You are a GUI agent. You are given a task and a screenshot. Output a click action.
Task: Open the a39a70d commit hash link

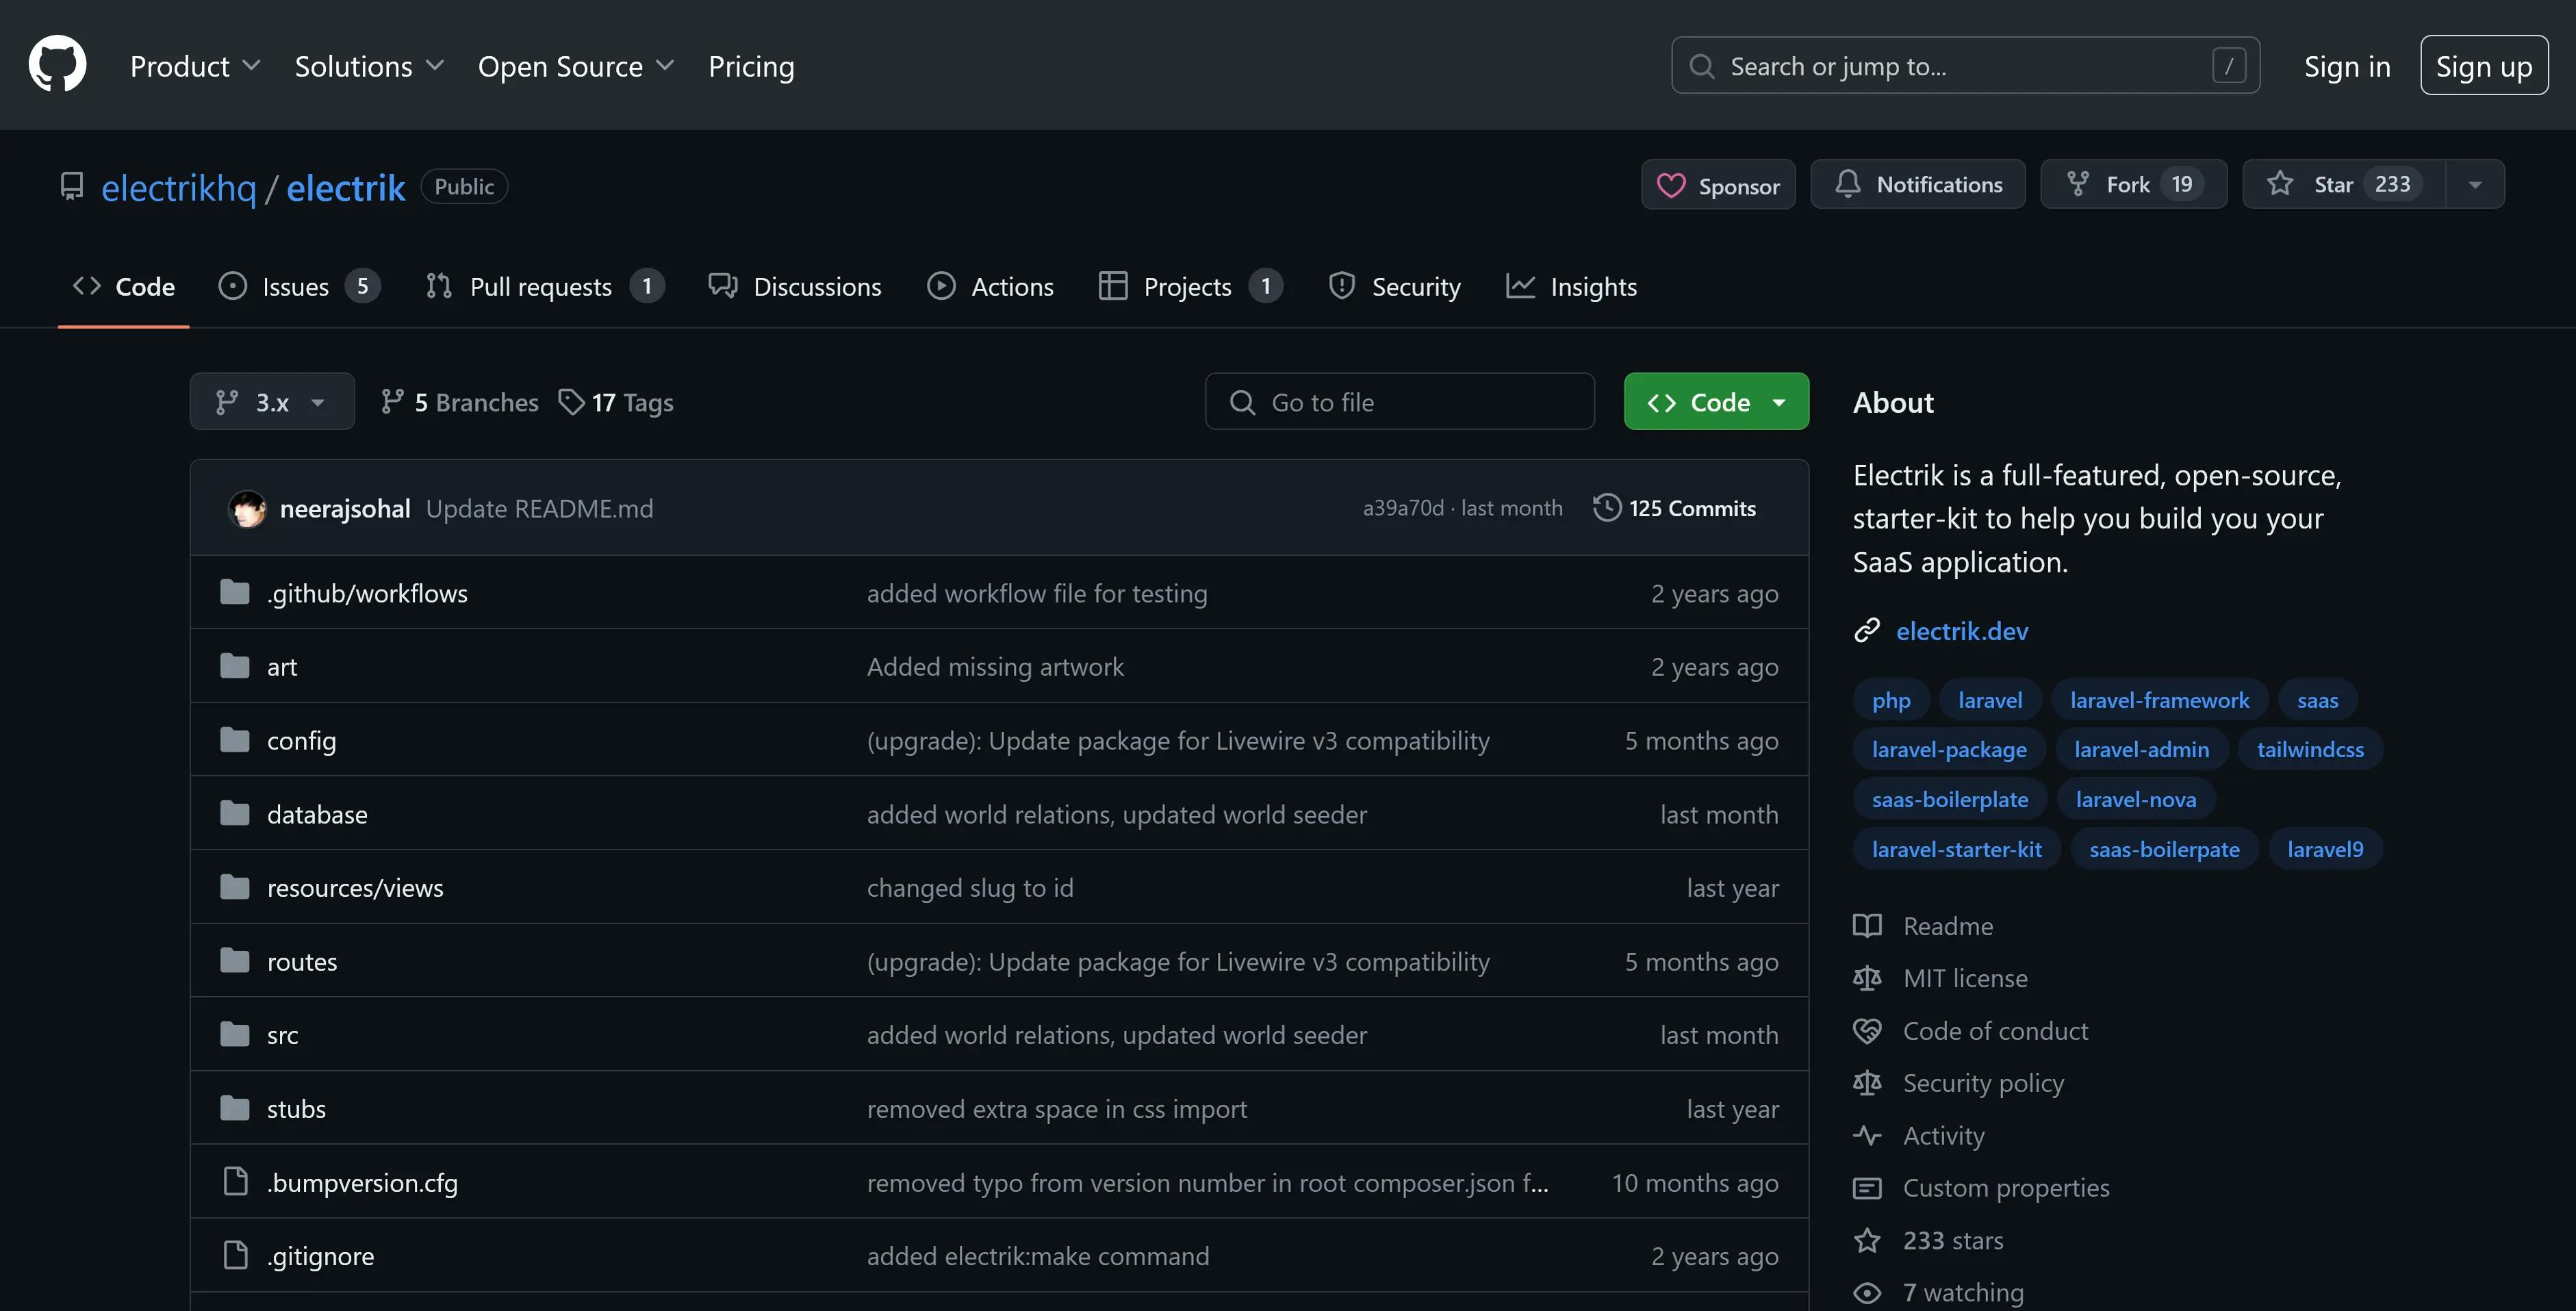point(1403,508)
